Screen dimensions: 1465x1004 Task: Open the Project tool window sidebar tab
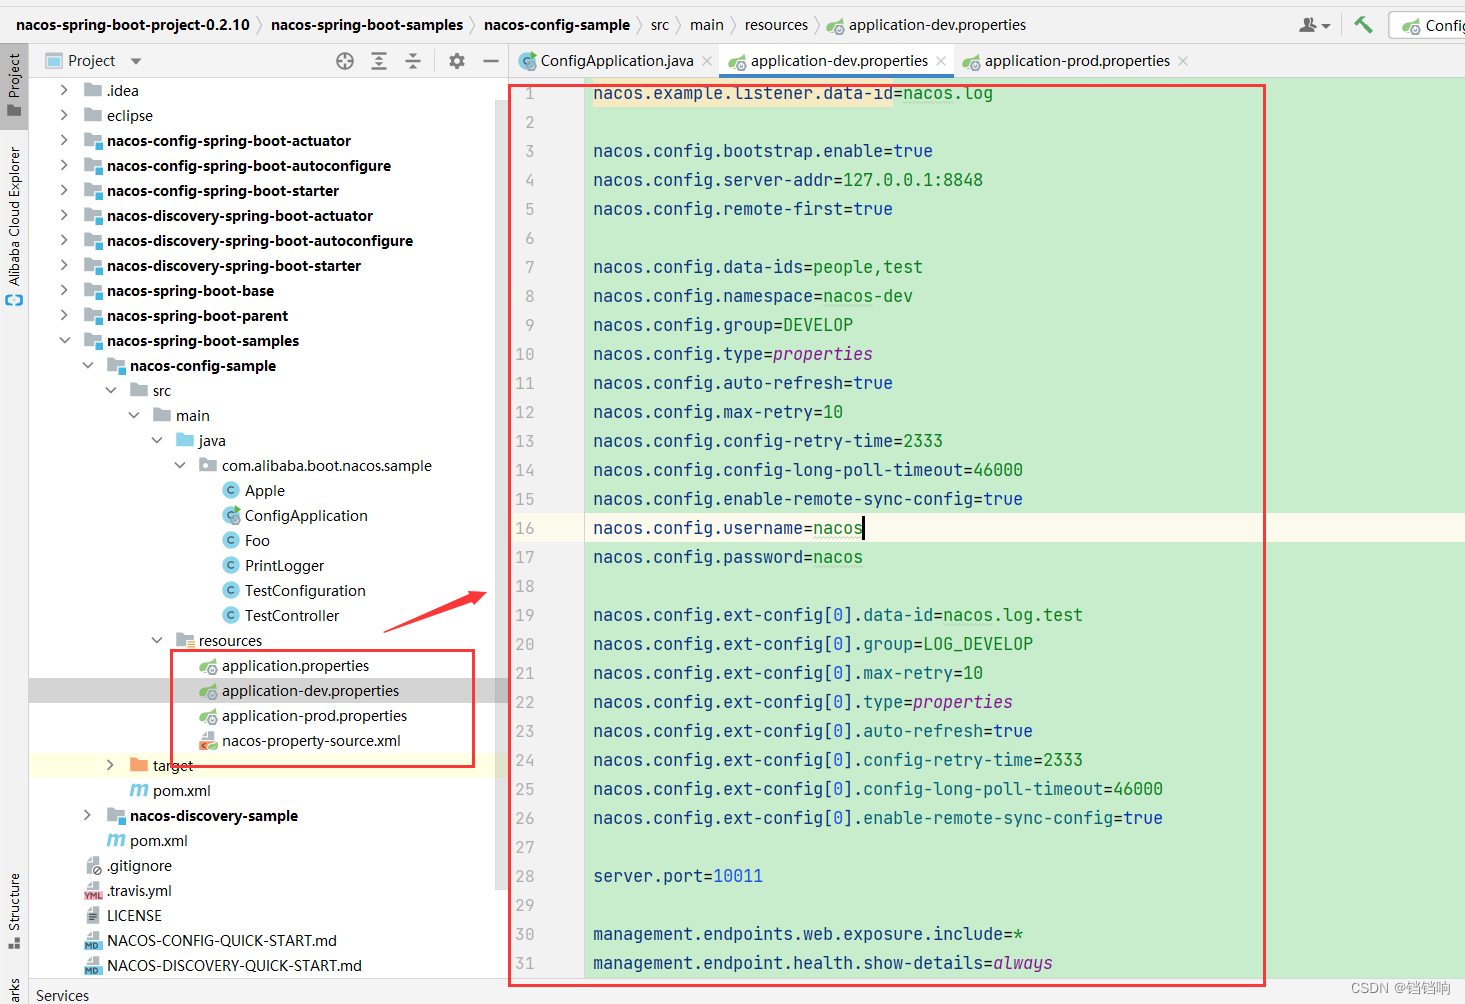14,85
